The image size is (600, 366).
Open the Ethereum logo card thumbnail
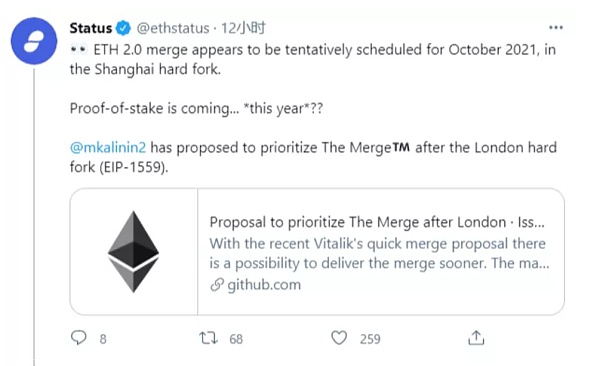pyautogui.click(x=134, y=252)
